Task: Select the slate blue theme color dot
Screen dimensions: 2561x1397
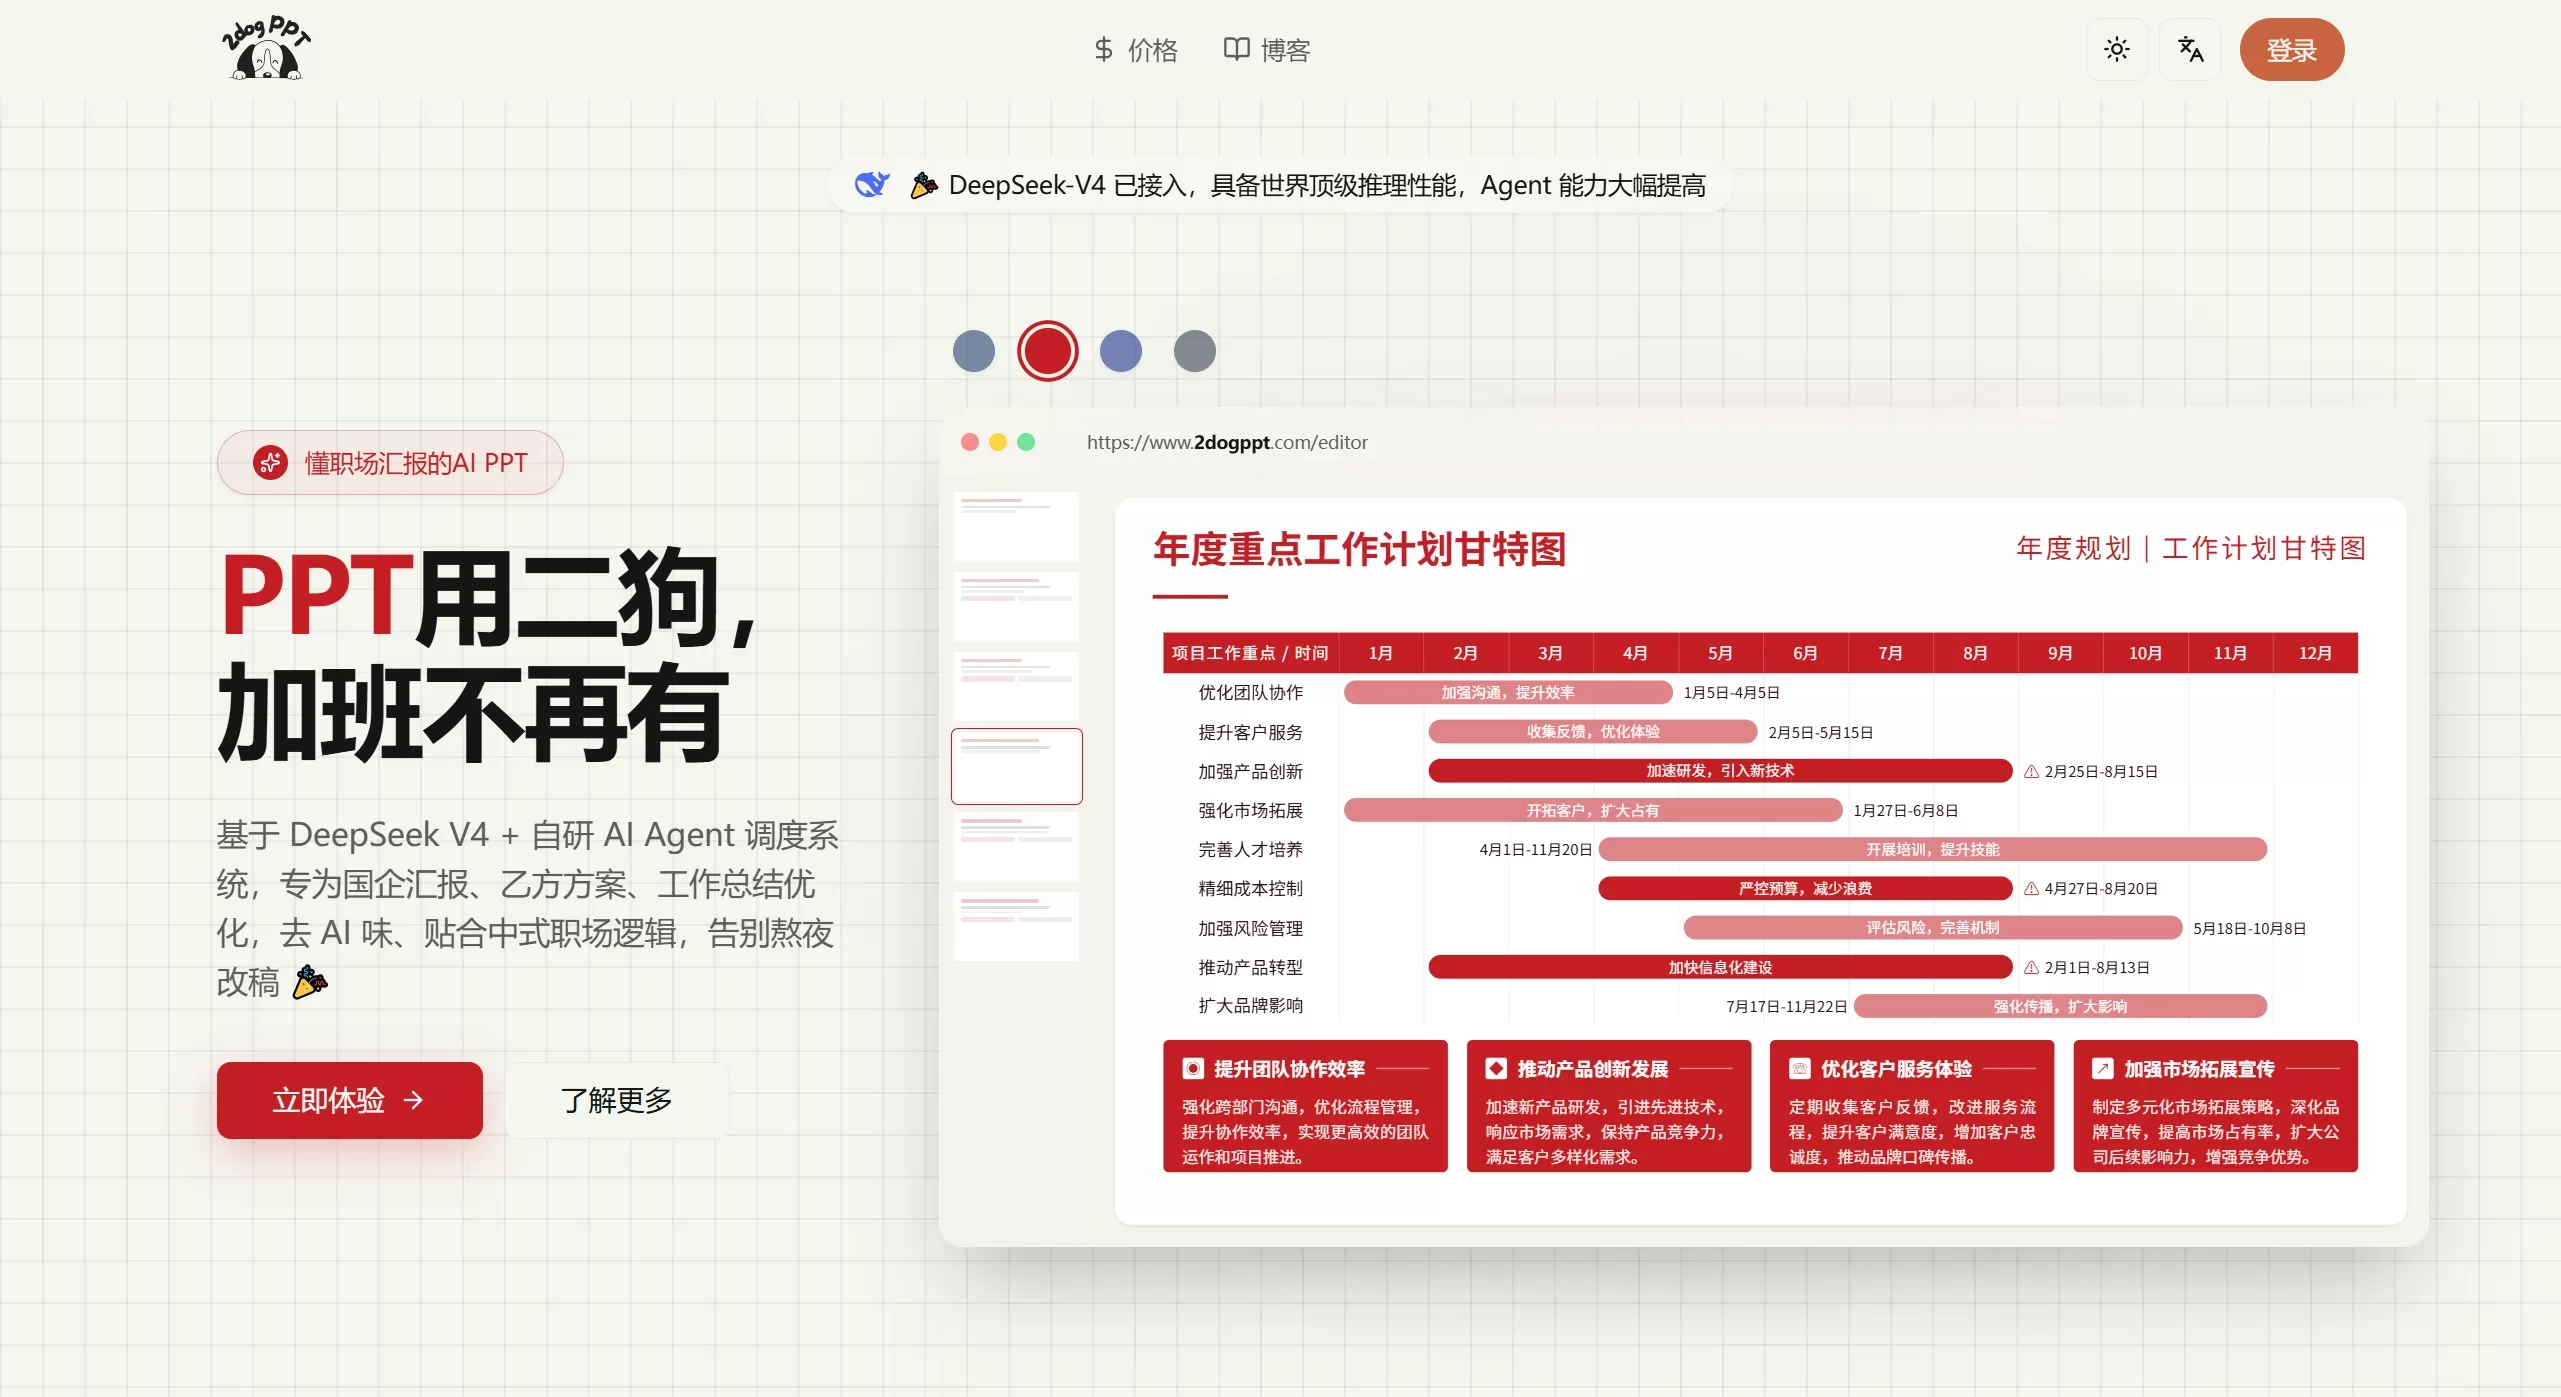Action: coord(974,351)
